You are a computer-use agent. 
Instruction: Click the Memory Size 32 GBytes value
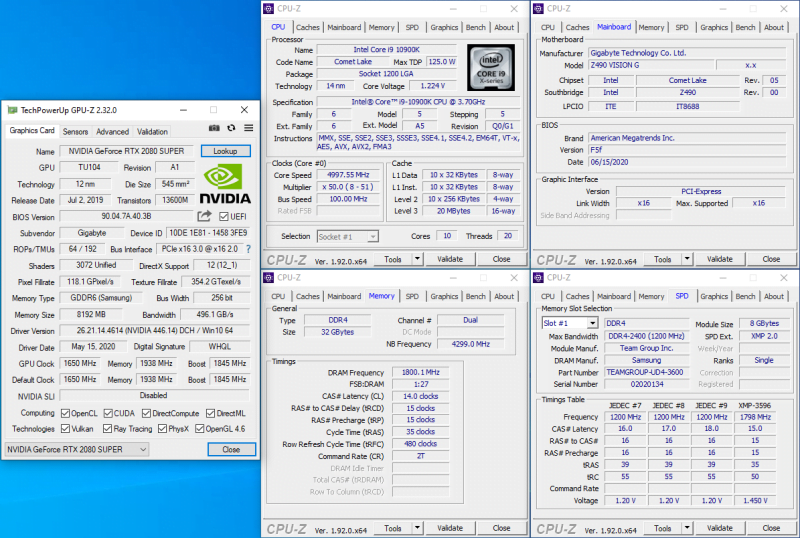coord(338,332)
